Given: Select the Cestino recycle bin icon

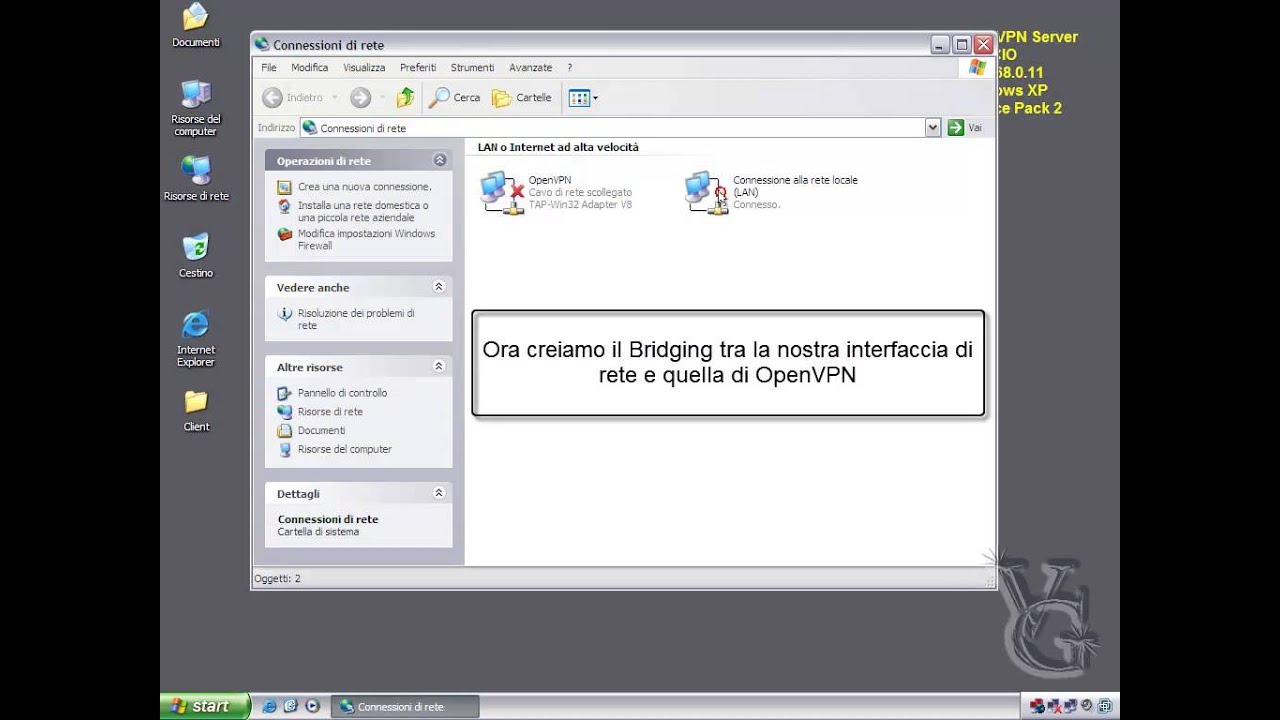Looking at the screenshot, I should coord(196,256).
